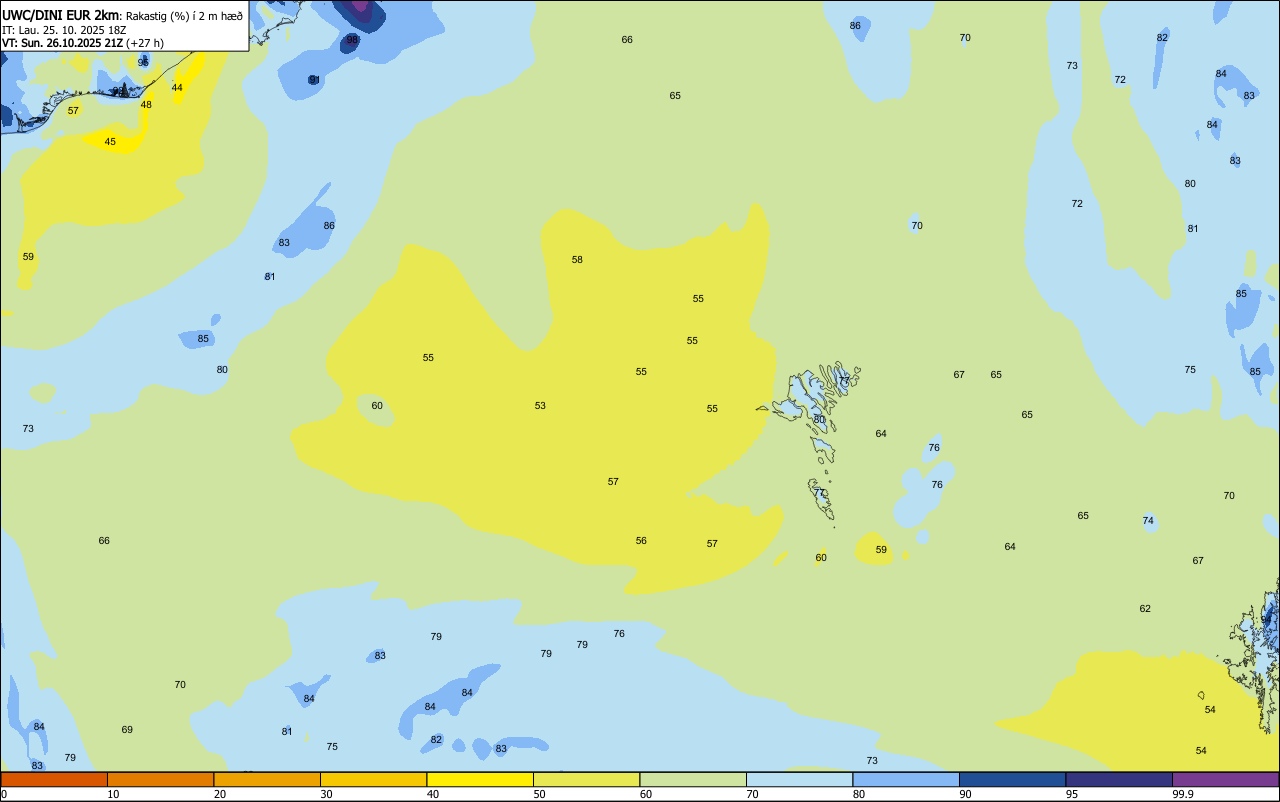Viewport: 1280px width, 802px height.
Task: Click the 80–90 blue legend swatch
Action: (x=906, y=779)
